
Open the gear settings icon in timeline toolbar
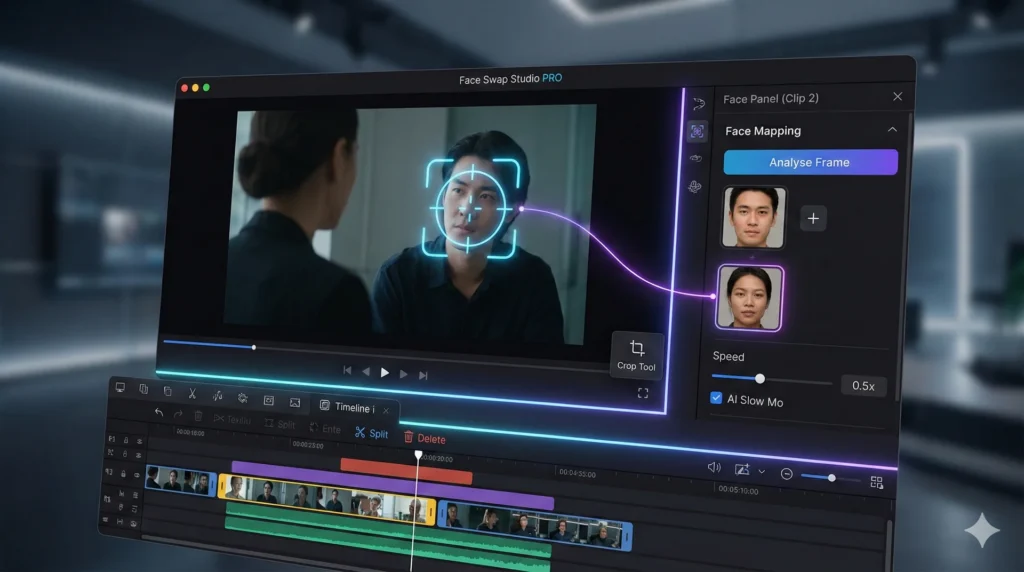[x=242, y=398]
